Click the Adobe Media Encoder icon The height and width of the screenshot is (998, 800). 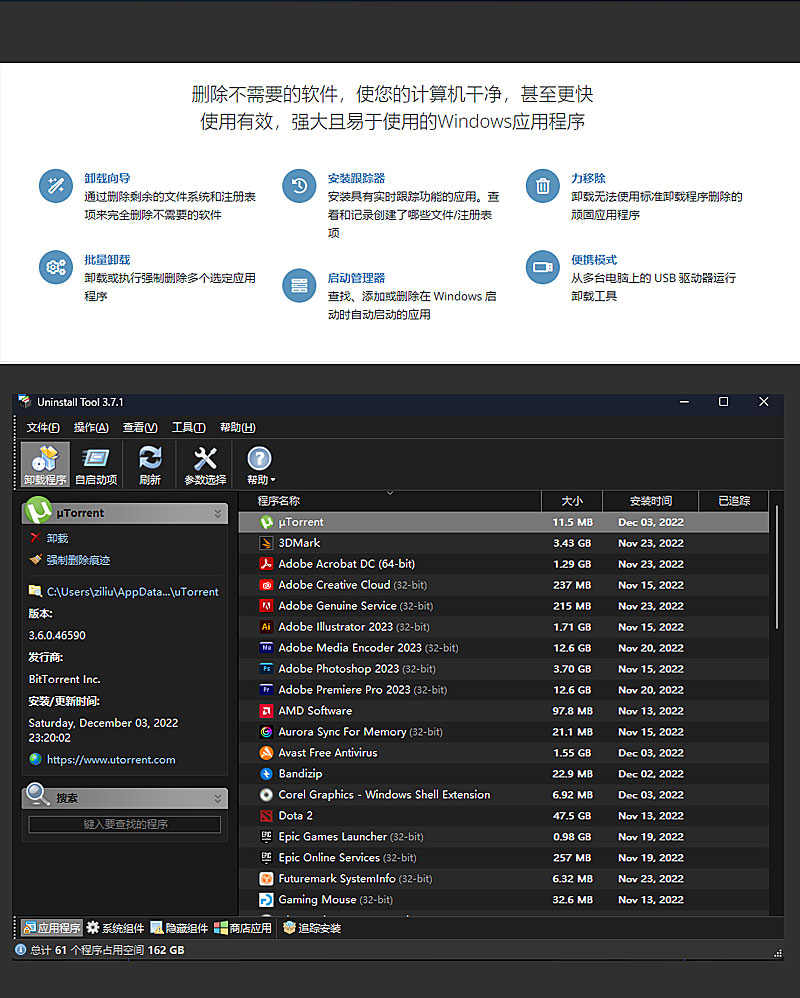(266, 648)
